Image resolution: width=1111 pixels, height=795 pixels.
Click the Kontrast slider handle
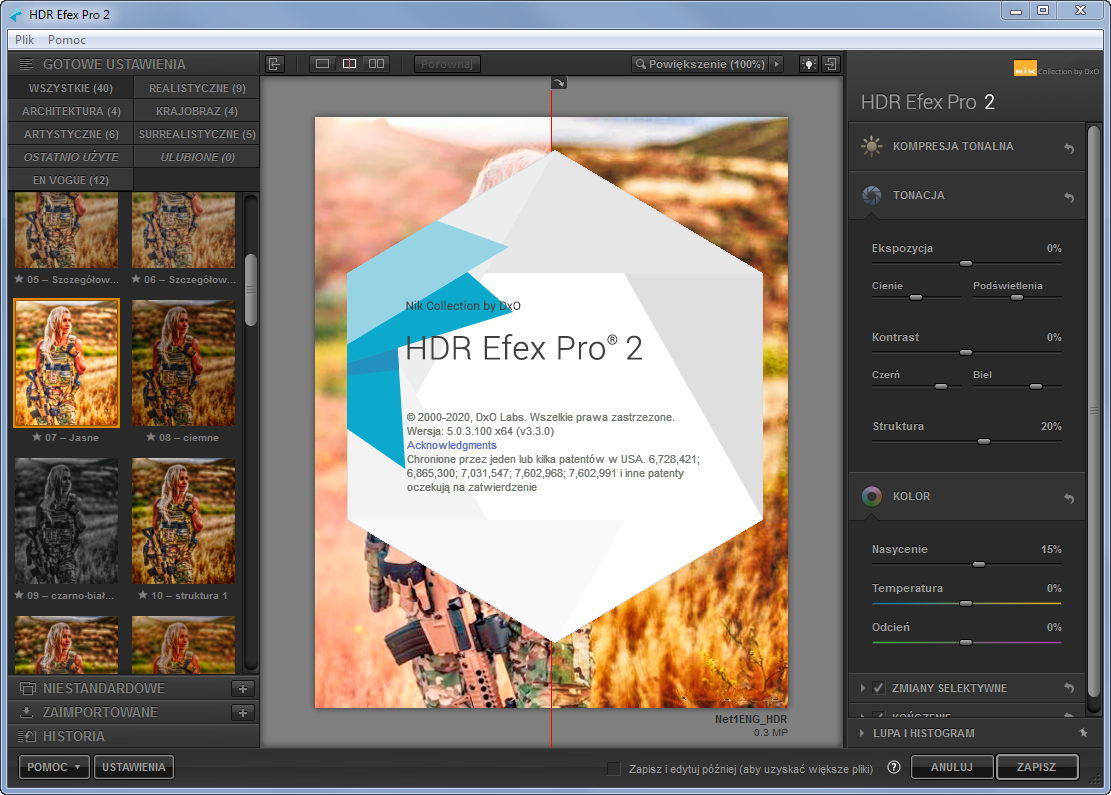click(x=966, y=351)
